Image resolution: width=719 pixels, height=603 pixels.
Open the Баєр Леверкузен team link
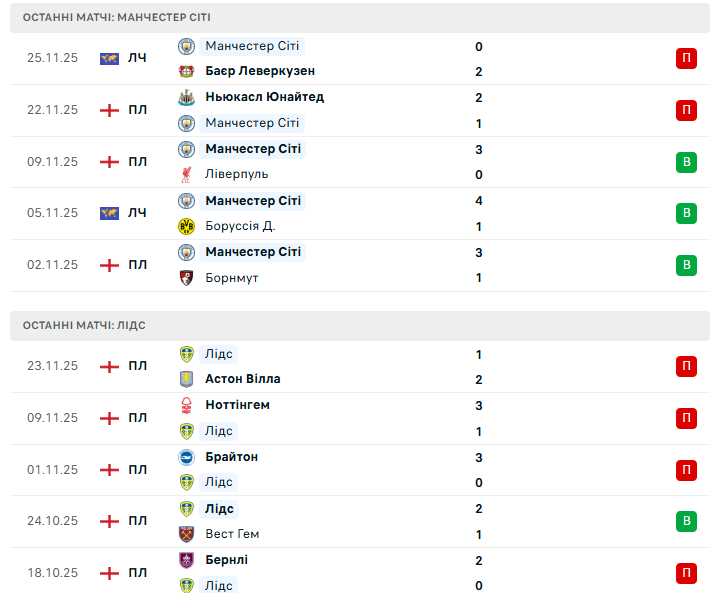[260, 71]
